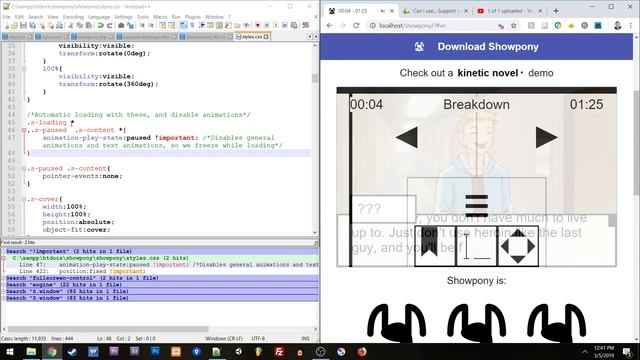Image resolution: width=640 pixels, height=360 pixels.
Task: Reload the localhost page in Chrome
Action: pyautogui.click(x=356, y=25)
